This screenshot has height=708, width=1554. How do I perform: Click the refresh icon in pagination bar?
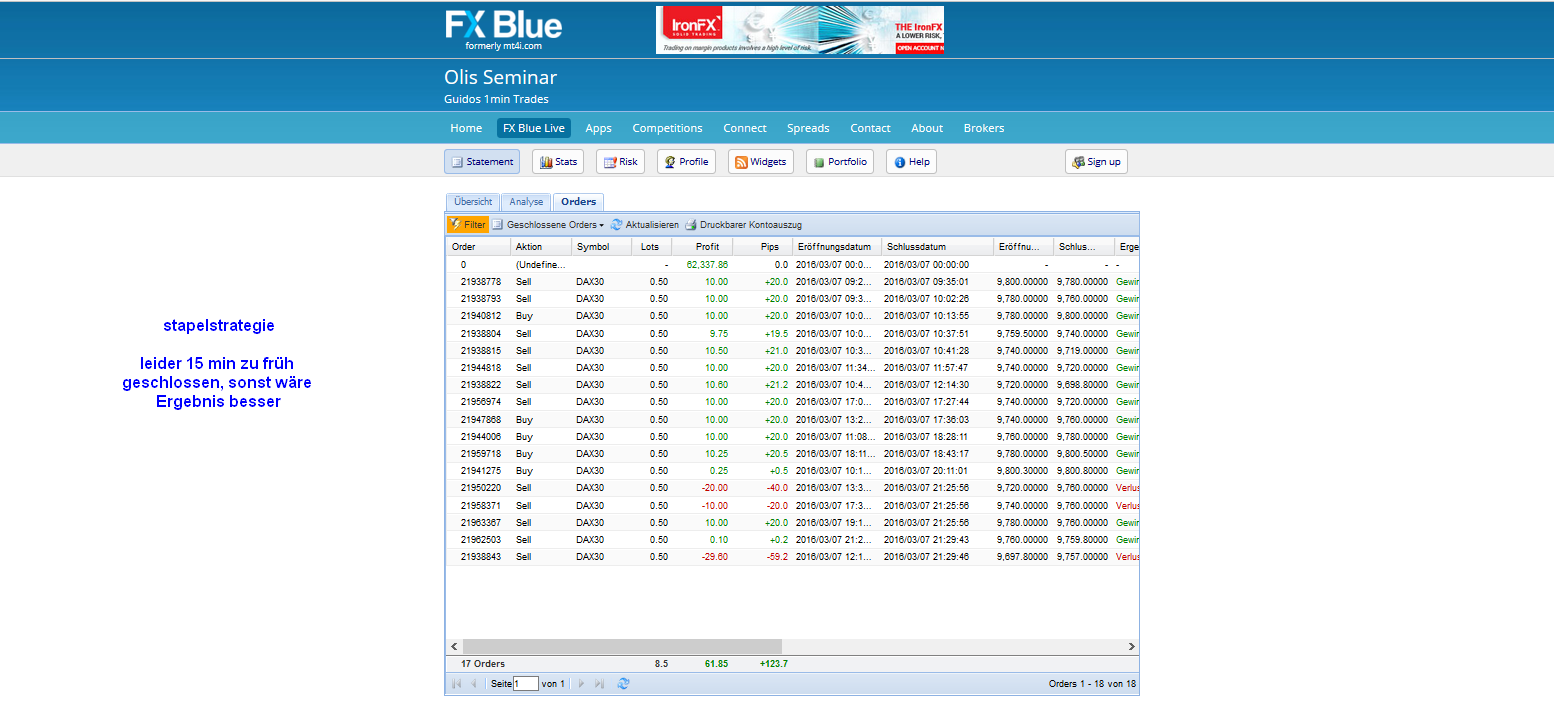(x=624, y=684)
